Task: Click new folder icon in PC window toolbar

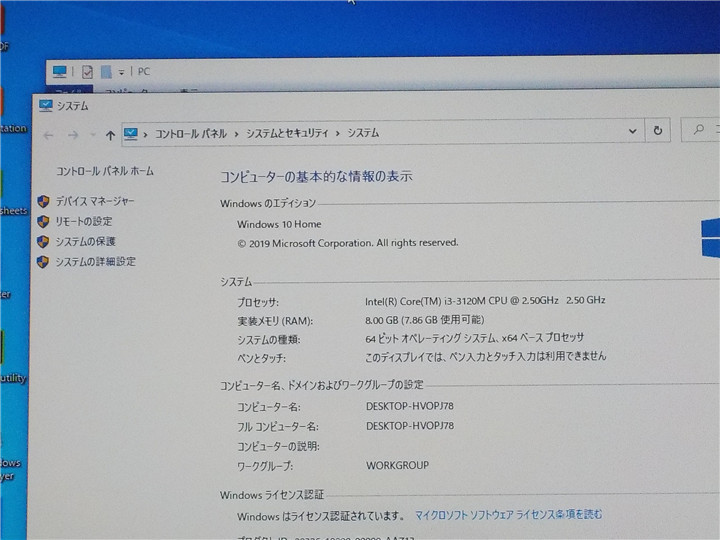Action: tap(107, 72)
